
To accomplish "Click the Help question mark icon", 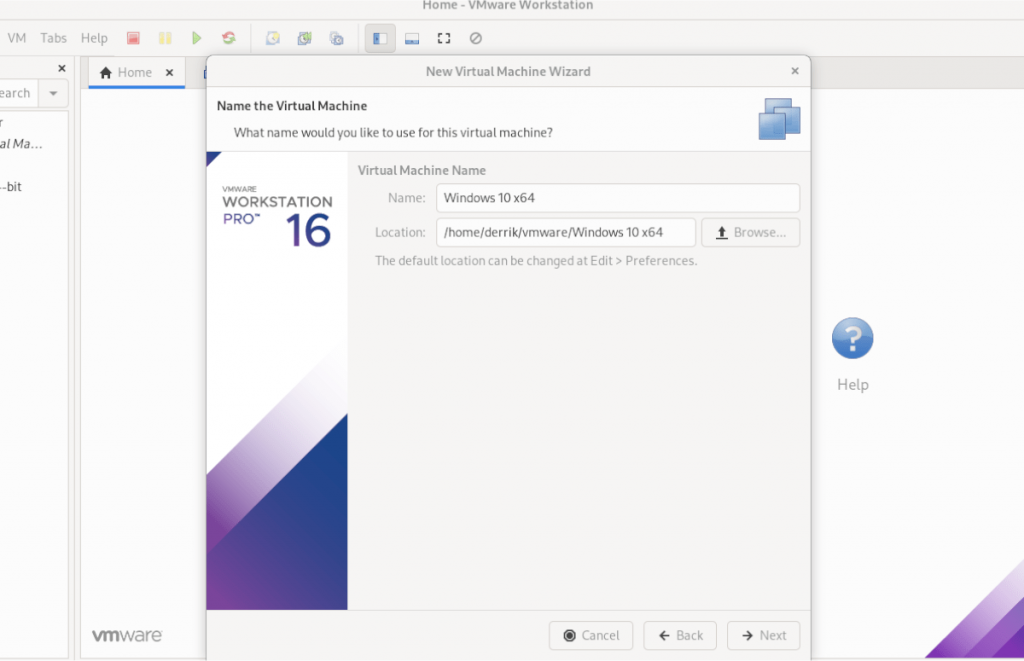I will coord(852,338).
